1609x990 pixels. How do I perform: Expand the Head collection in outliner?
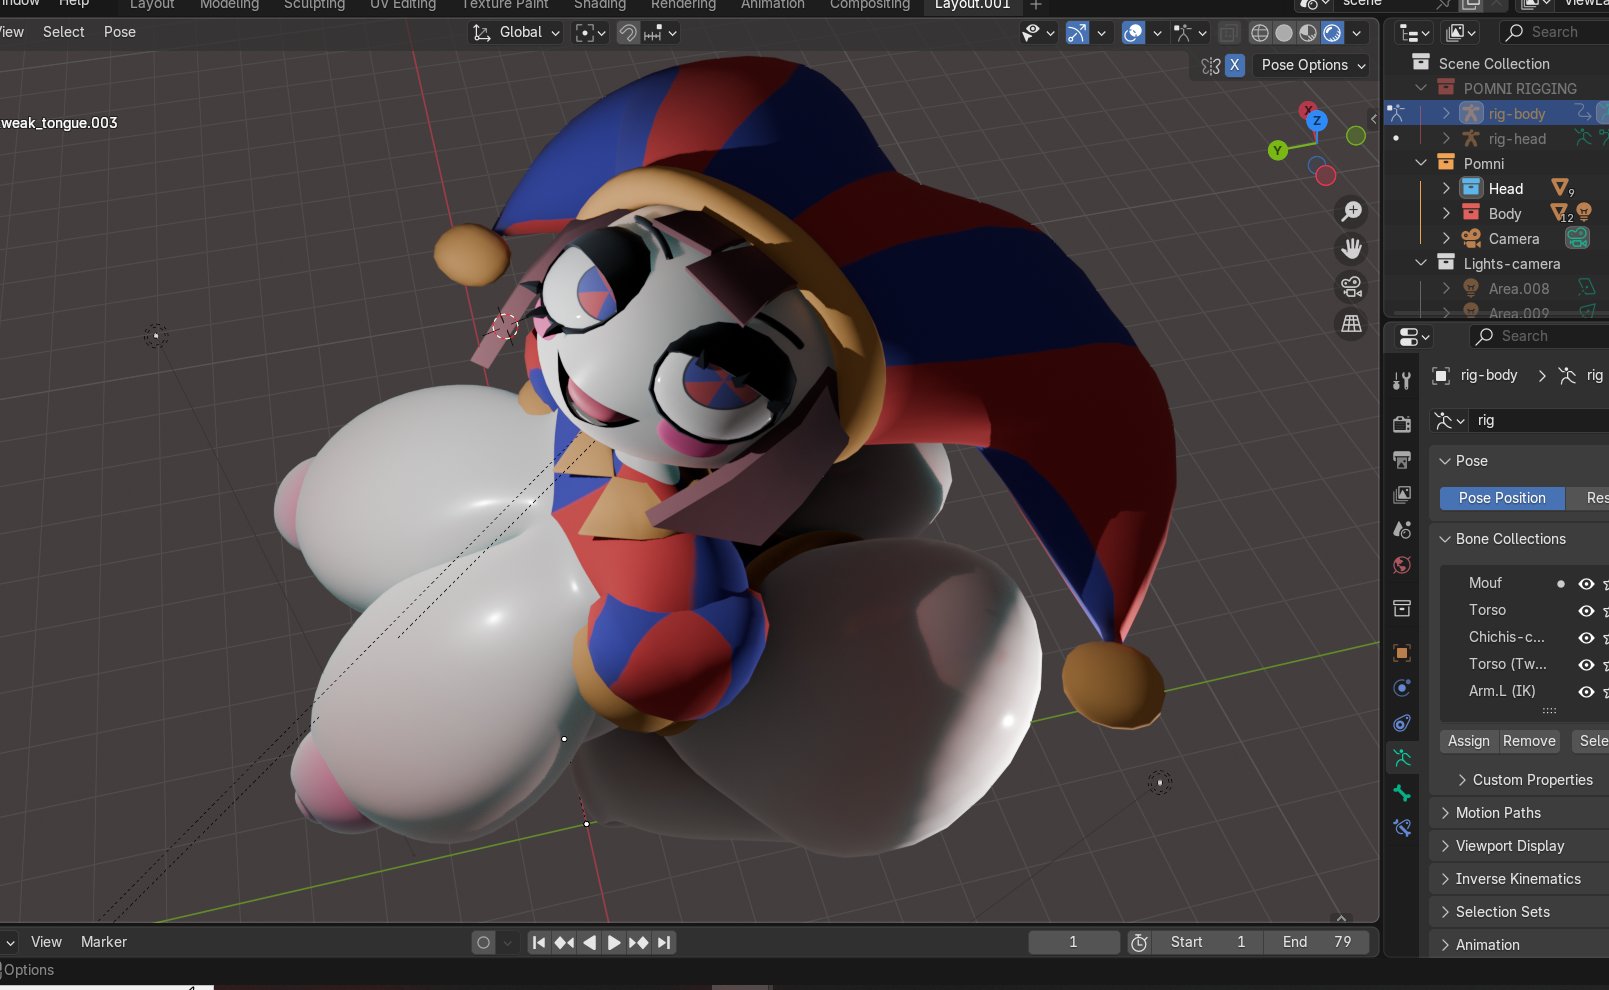(x=1446, y=188)
